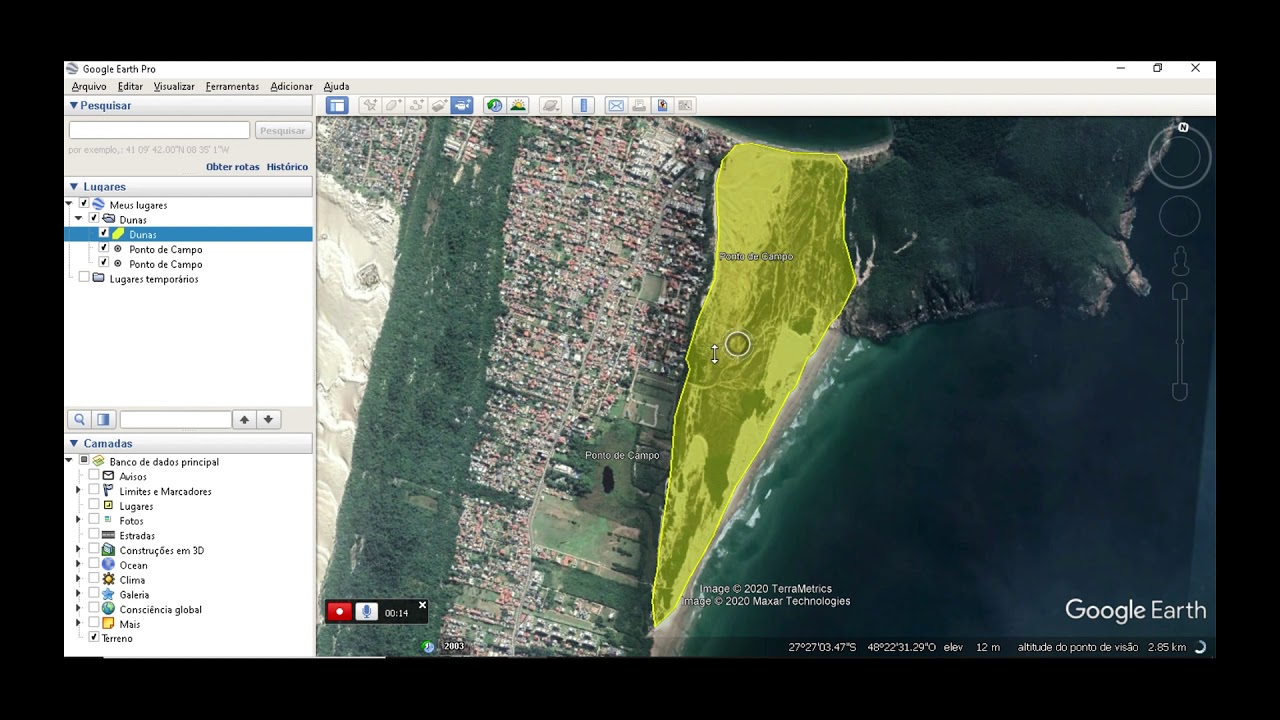Open the Ferramentas menu

232,87
